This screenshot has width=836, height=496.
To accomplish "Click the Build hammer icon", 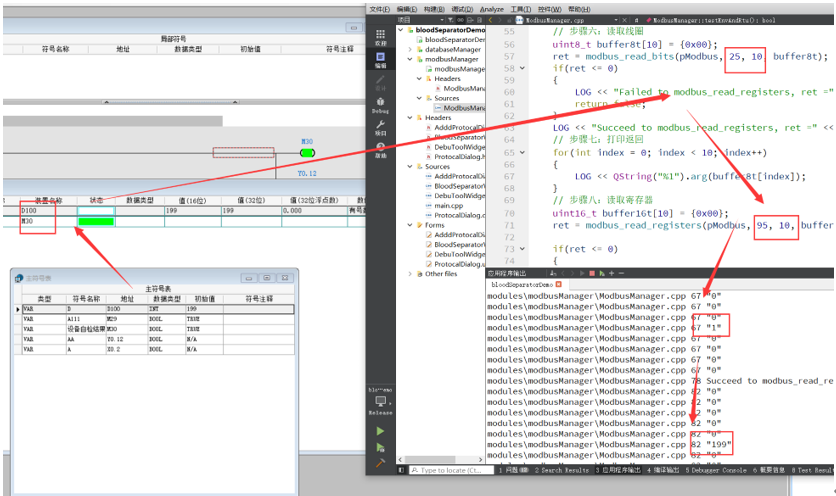I will tap(380, 464).
